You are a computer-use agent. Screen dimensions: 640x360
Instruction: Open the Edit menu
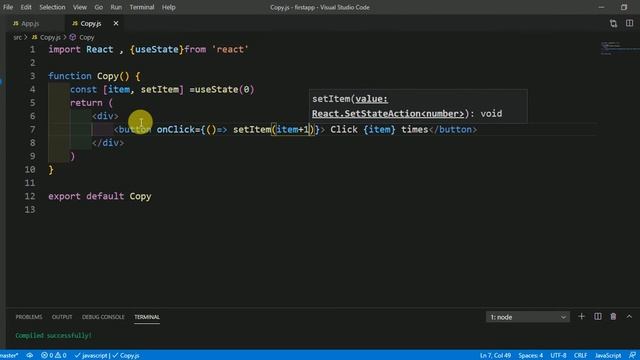click(x=26, y=7)
